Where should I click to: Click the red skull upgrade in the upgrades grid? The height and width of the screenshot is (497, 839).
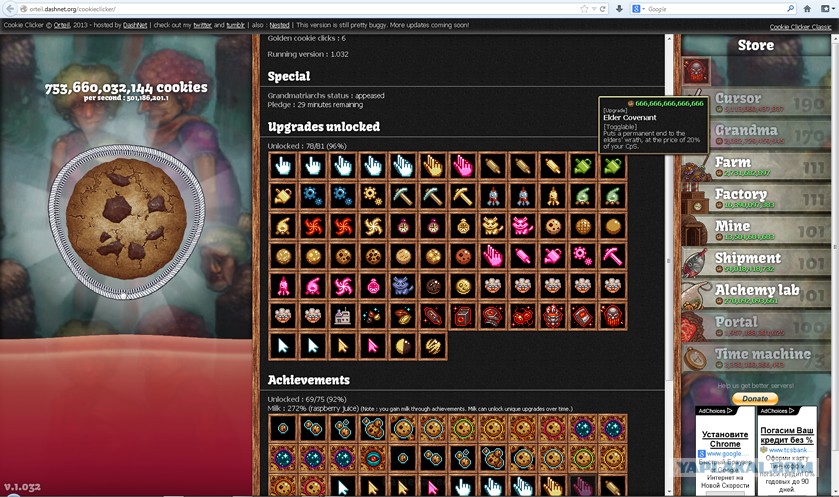pos(613,316)
